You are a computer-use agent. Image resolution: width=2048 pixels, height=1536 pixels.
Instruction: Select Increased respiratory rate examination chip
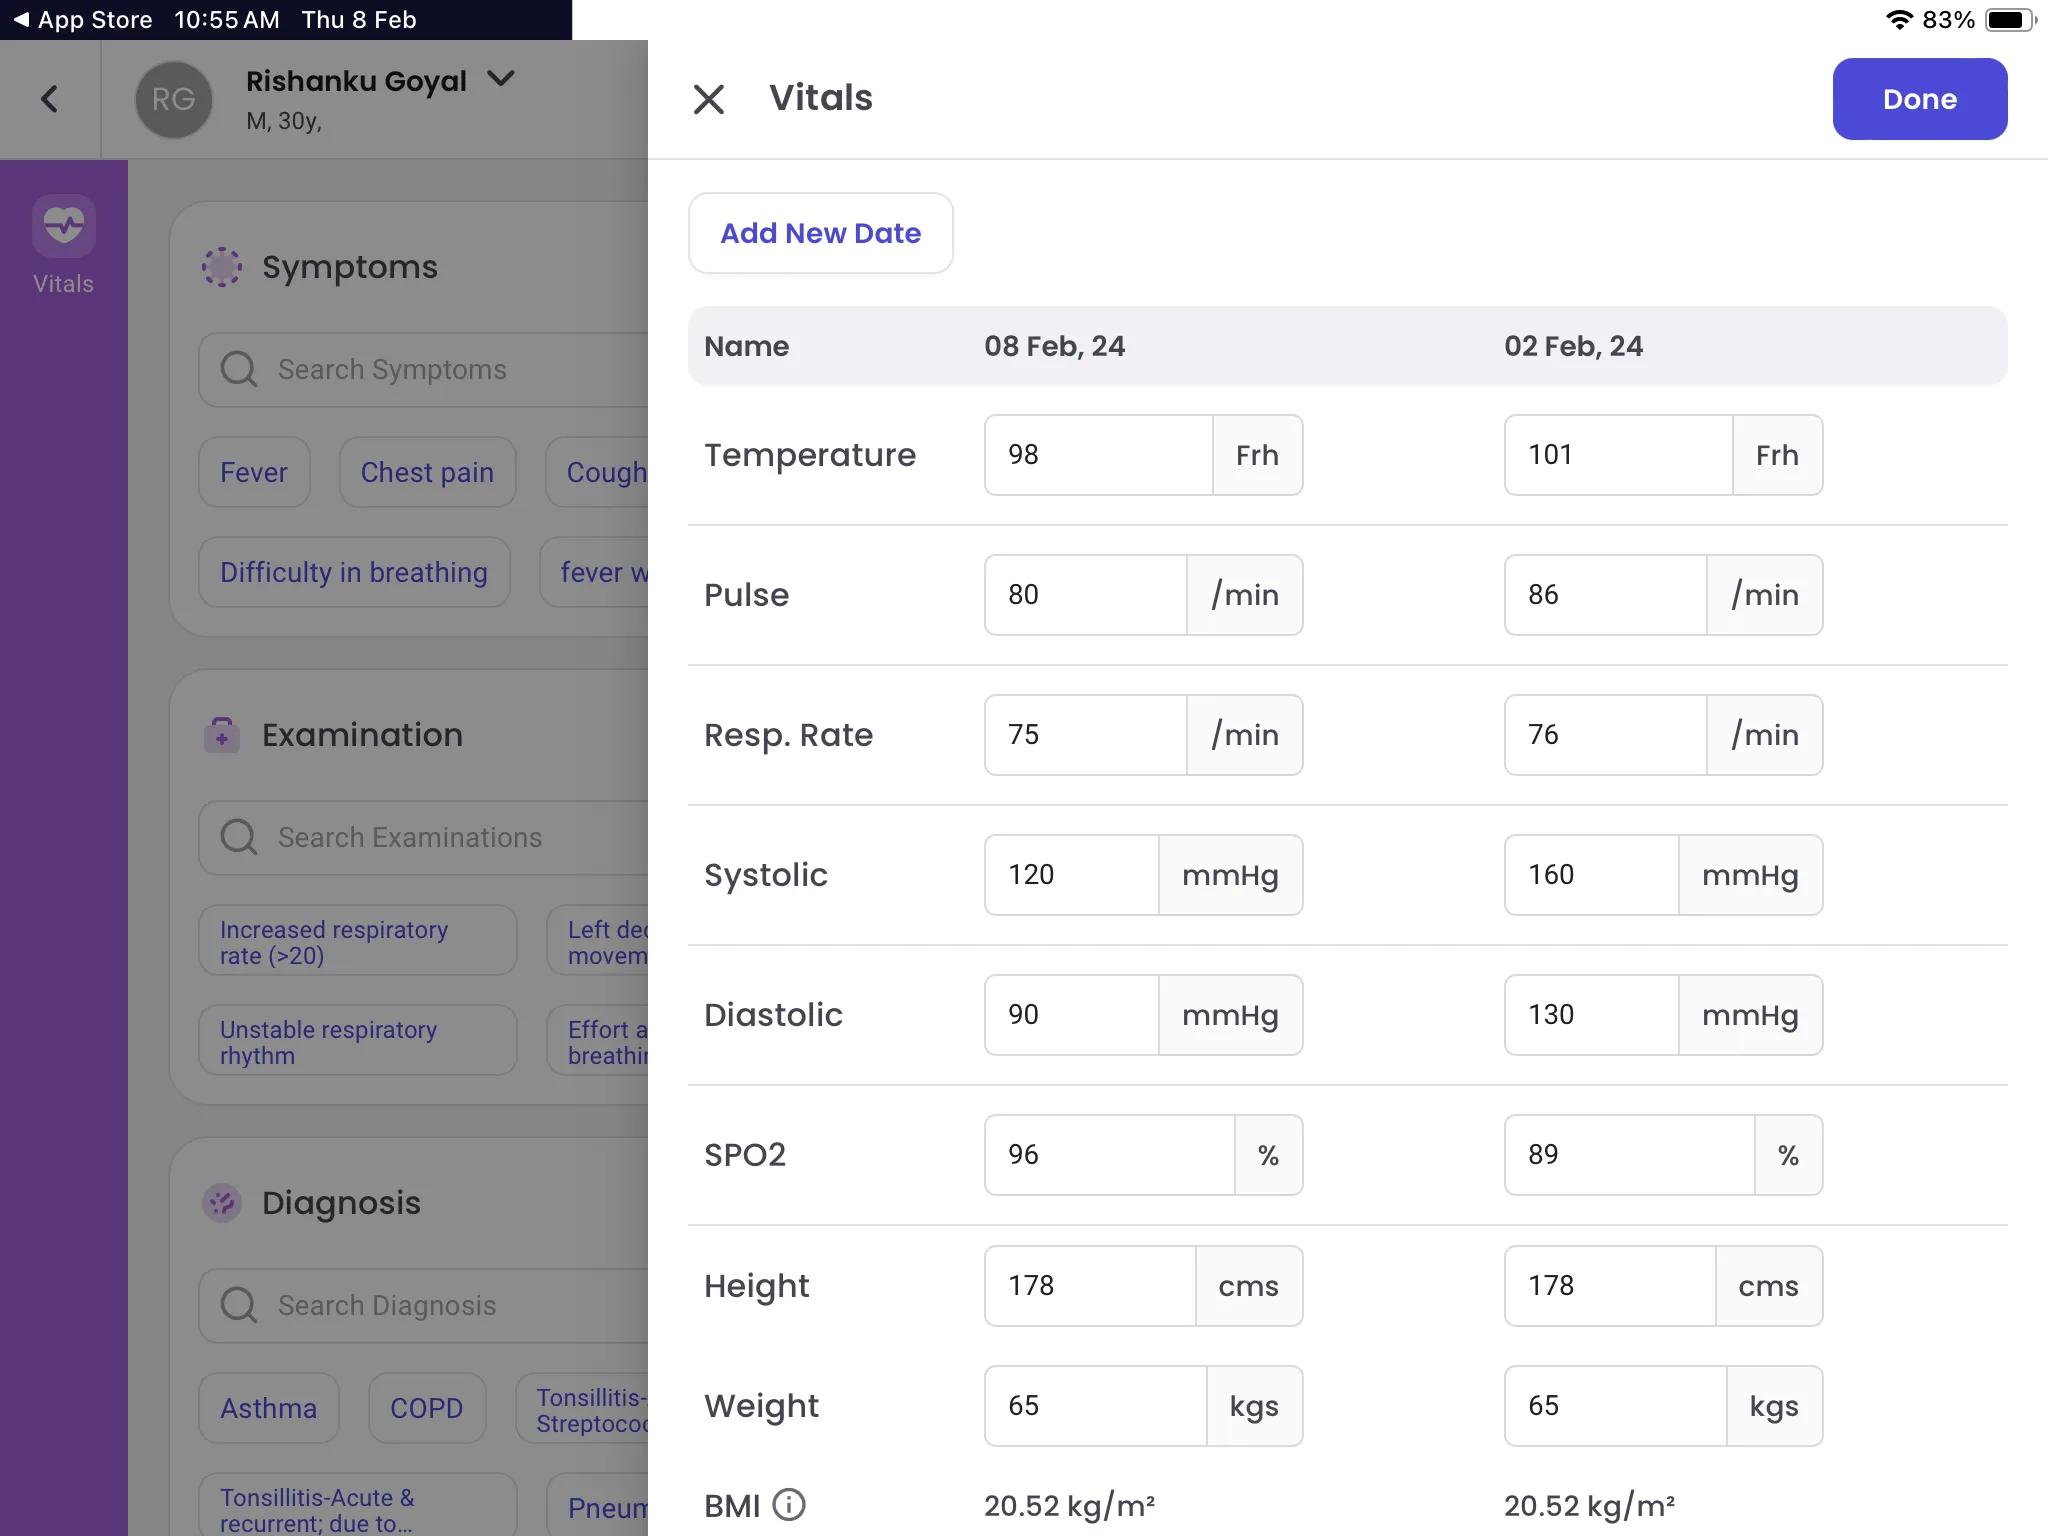357,941
